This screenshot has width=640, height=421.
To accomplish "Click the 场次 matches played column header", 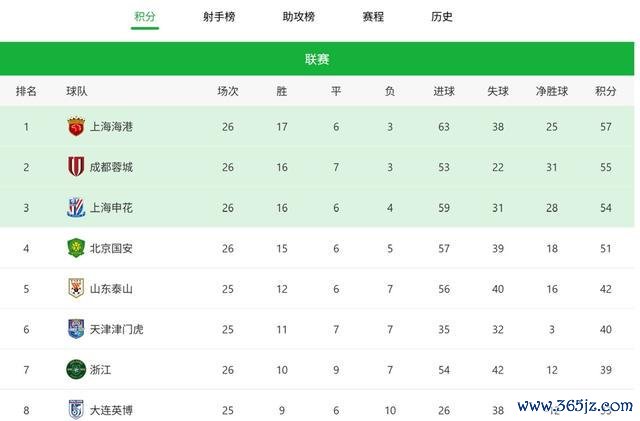I will click(x=228, y=91).
